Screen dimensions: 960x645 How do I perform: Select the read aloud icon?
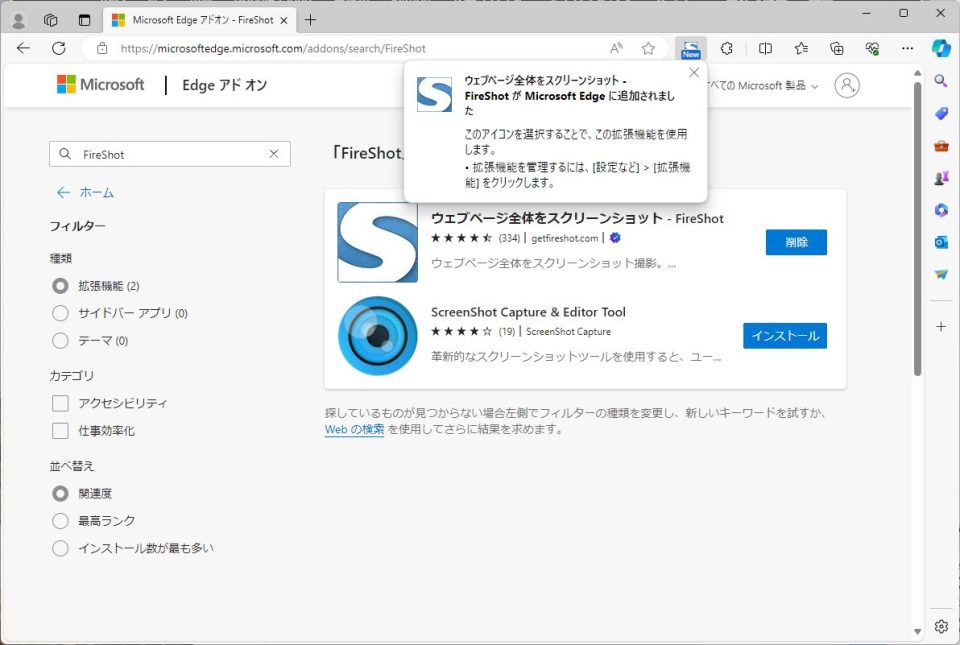(x=614, y=47)
